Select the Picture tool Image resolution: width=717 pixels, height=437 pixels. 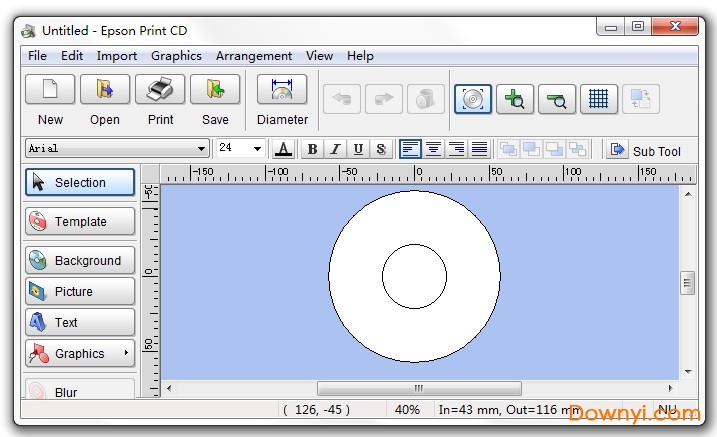click(x=79, y=291)
